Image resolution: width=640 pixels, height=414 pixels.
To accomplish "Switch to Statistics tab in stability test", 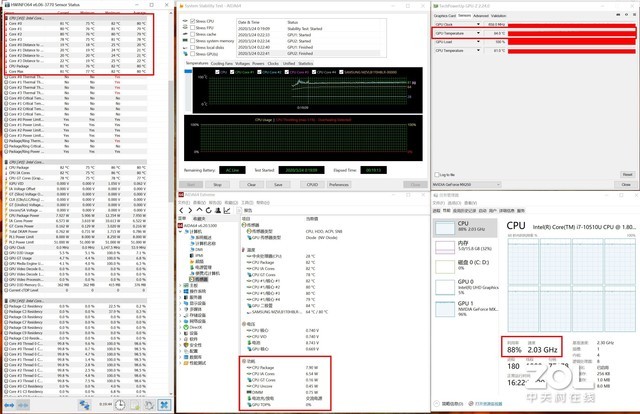I will click(306, 64).
